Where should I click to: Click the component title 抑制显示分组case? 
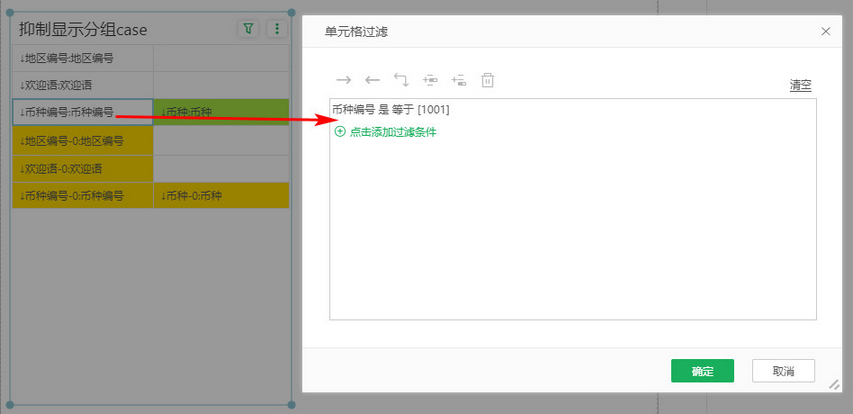click(83, 29)
